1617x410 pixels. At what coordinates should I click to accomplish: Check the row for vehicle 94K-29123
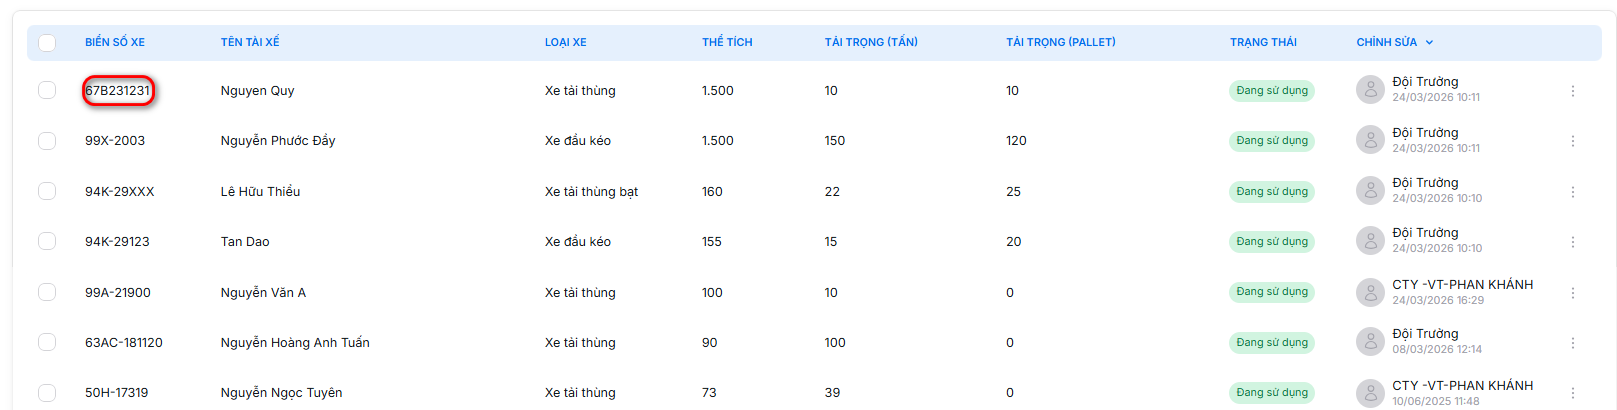coord(47,241)
